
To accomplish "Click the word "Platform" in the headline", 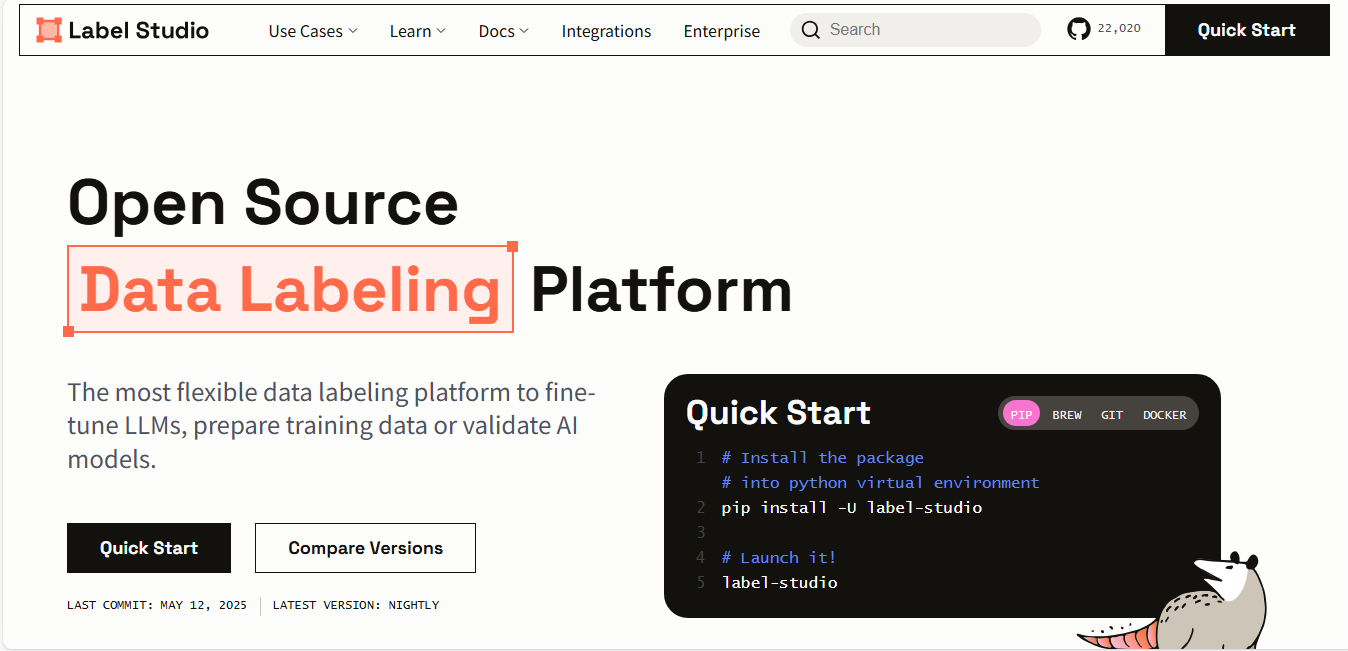I will [x=661, y=290].
